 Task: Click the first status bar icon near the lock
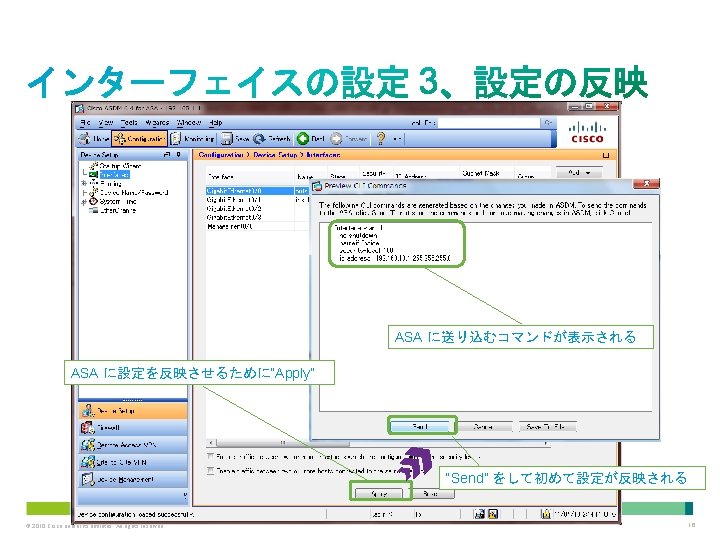(479, 514)
